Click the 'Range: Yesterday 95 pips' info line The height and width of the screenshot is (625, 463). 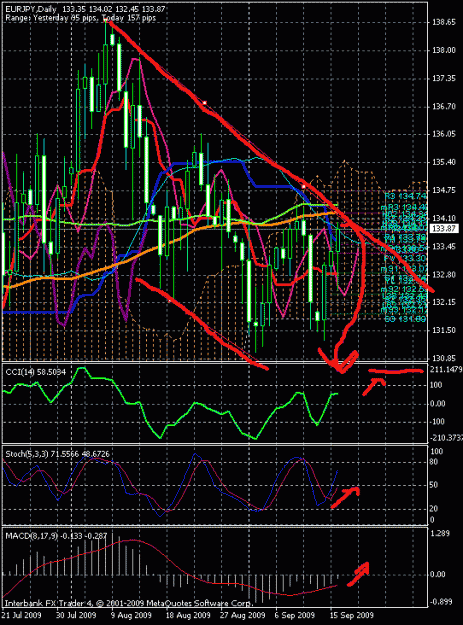(80, 18)
